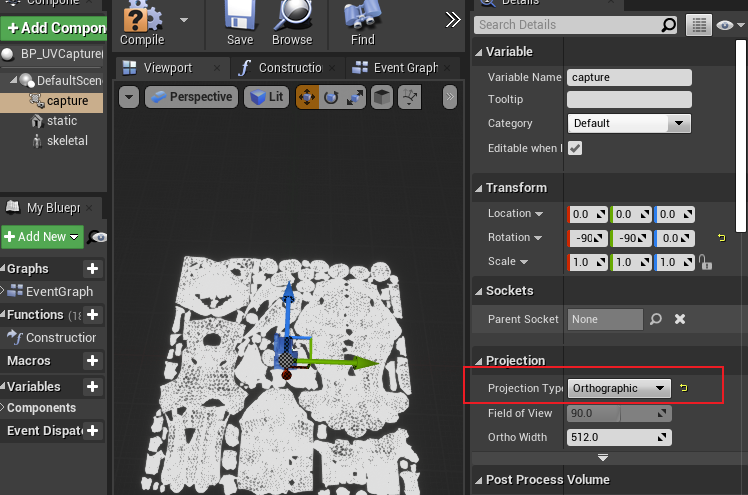Click the Browse toolbar icon
This screenshot has height=495, width=748.
[292, 24]
